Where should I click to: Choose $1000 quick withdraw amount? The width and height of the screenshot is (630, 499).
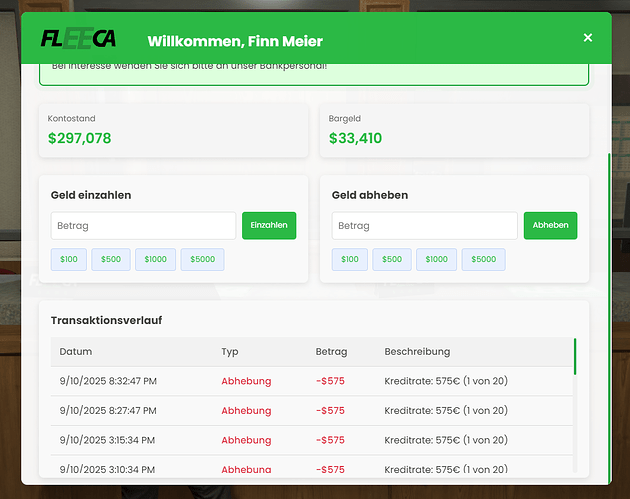pos(436,260)
